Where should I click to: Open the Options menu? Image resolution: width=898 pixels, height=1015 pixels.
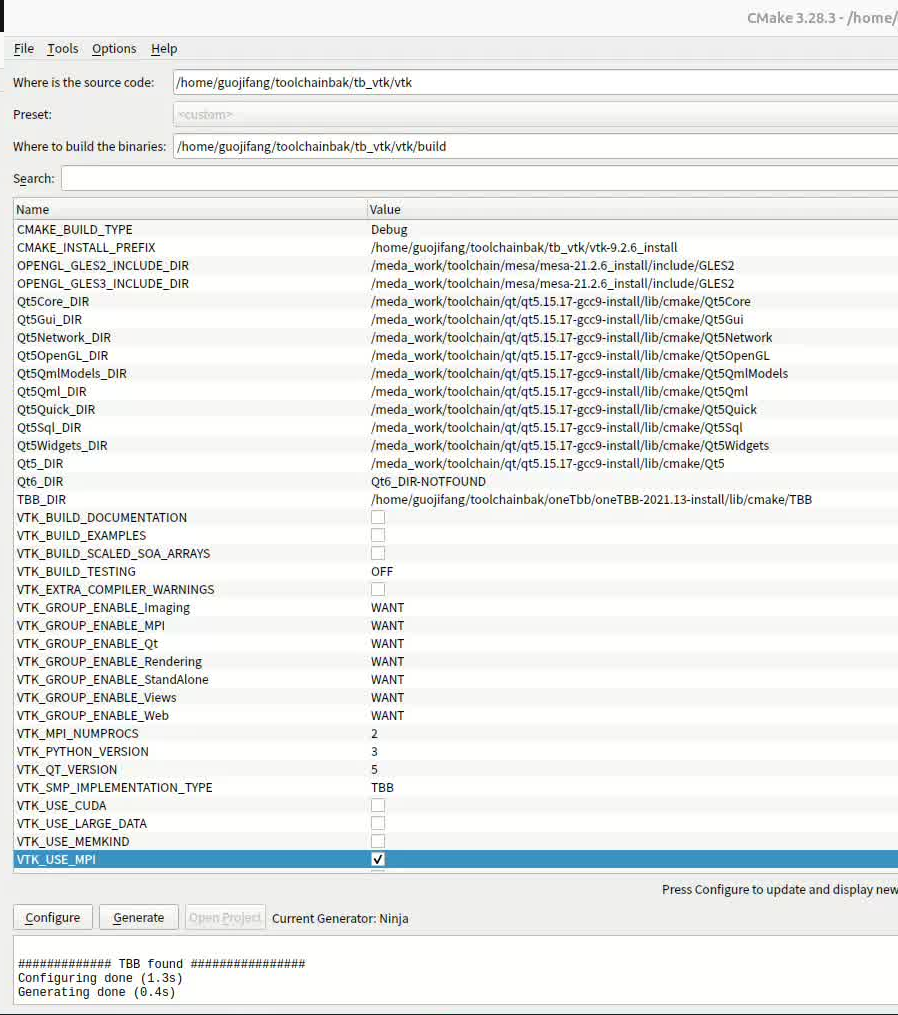113,48
